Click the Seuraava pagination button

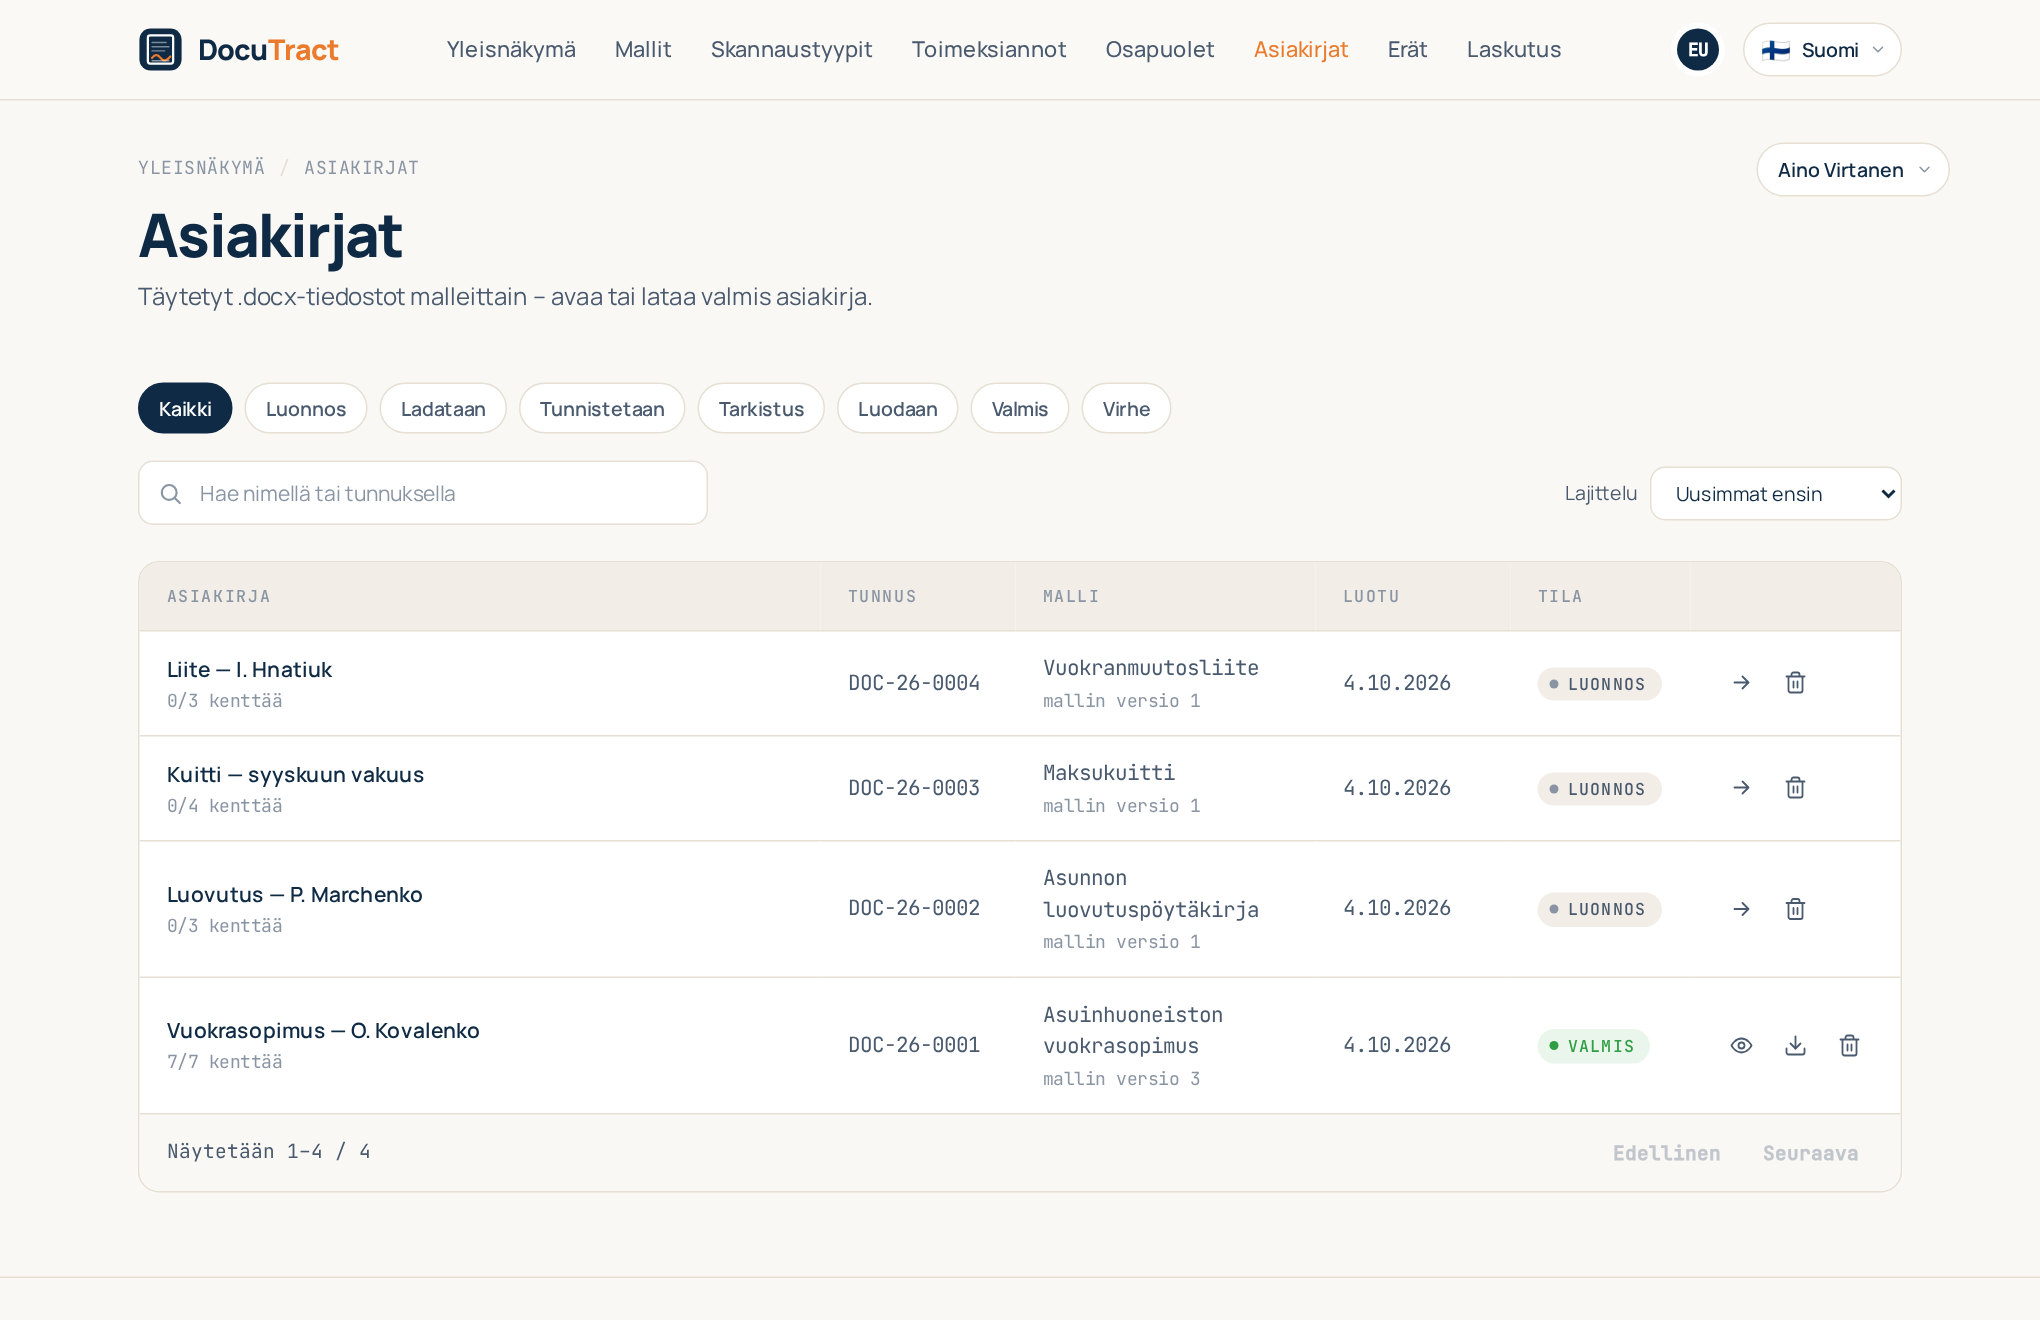pyautogui.click(x=1810, y=1153)
